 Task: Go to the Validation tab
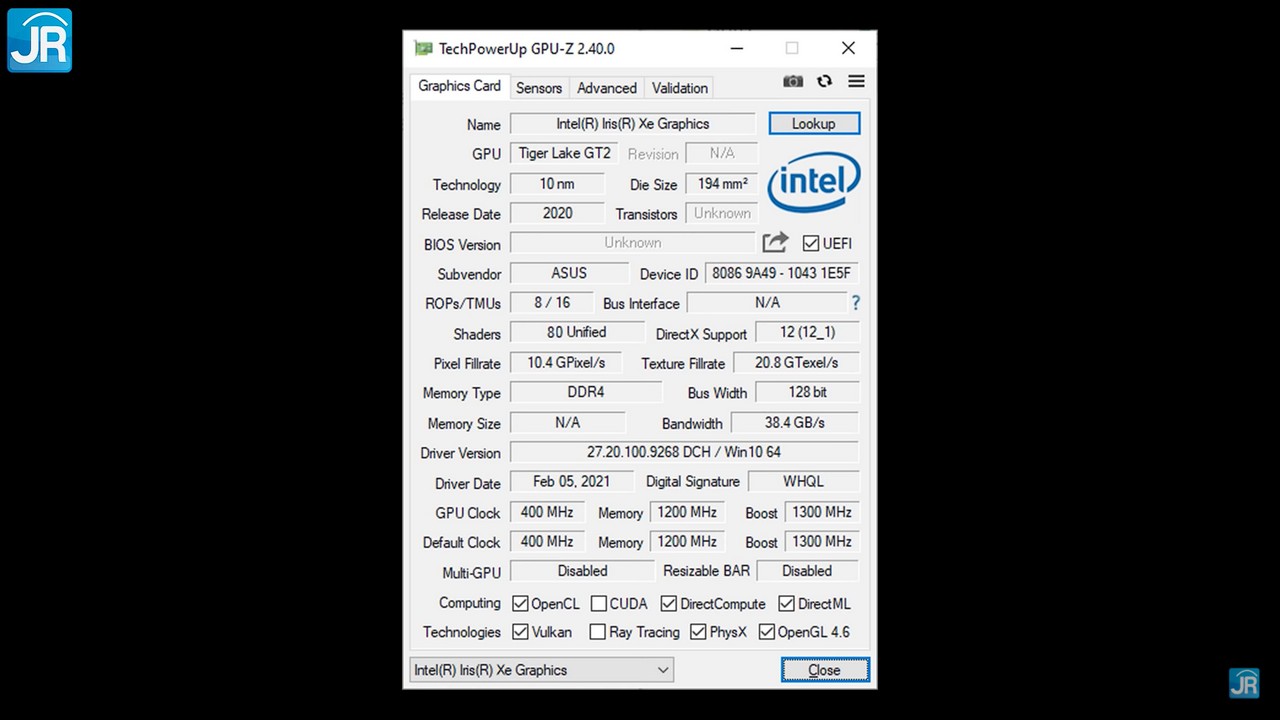(679, 88)
